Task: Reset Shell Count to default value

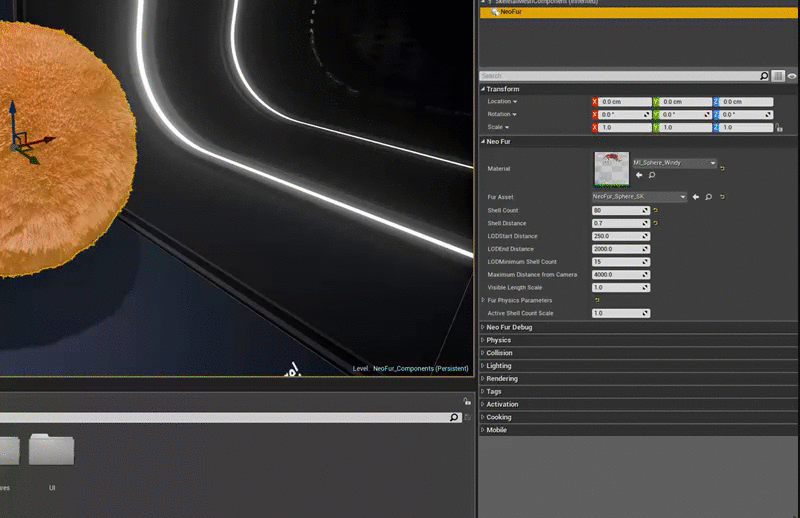Action: [x=656, y=210]
